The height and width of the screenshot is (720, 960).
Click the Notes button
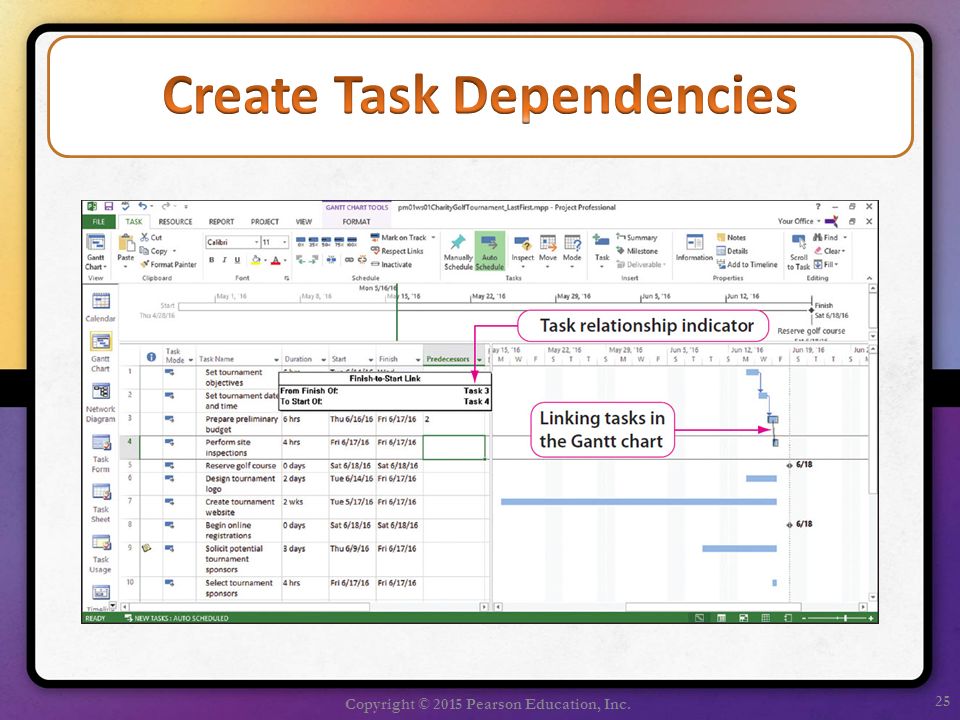pyautogui.click(x=732, y=238)
